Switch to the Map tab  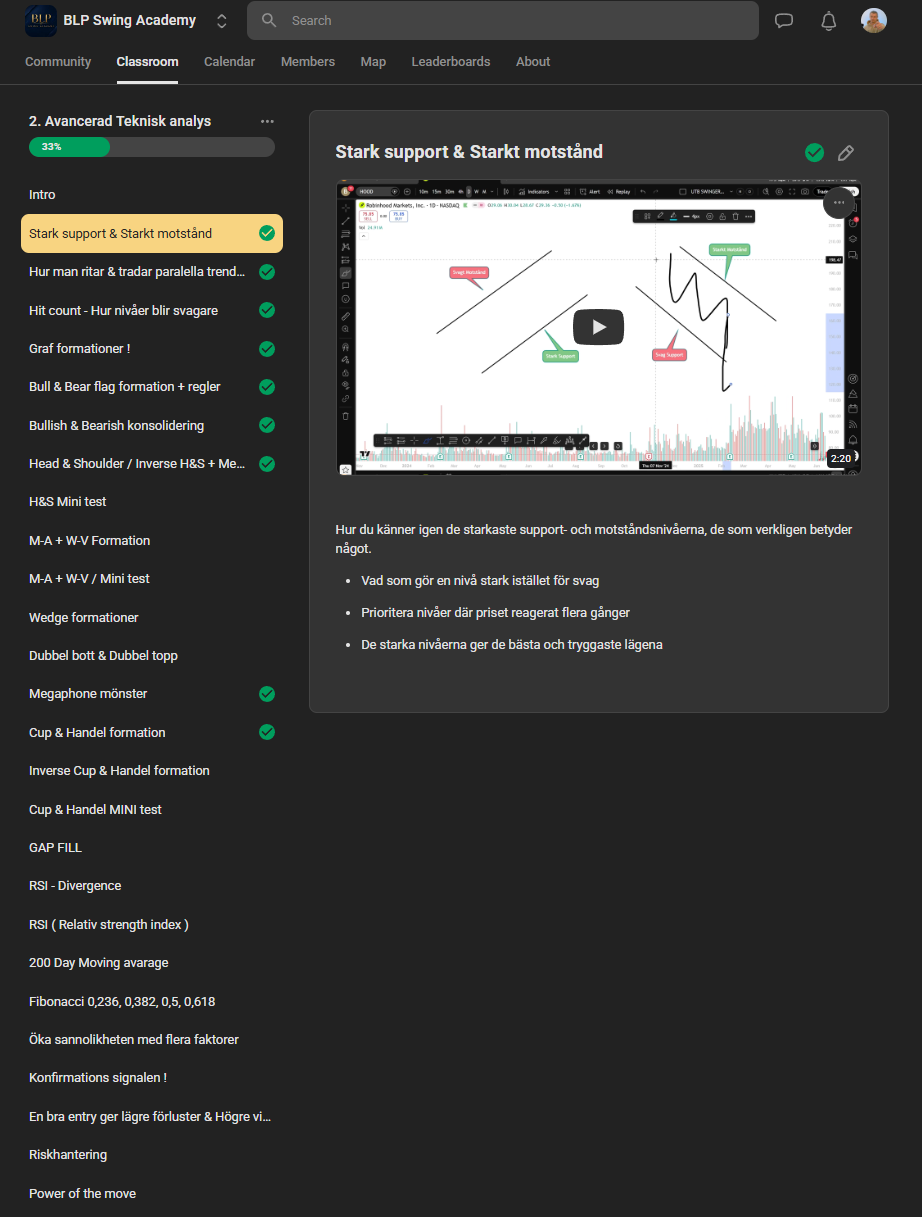(x=373, y=61)
